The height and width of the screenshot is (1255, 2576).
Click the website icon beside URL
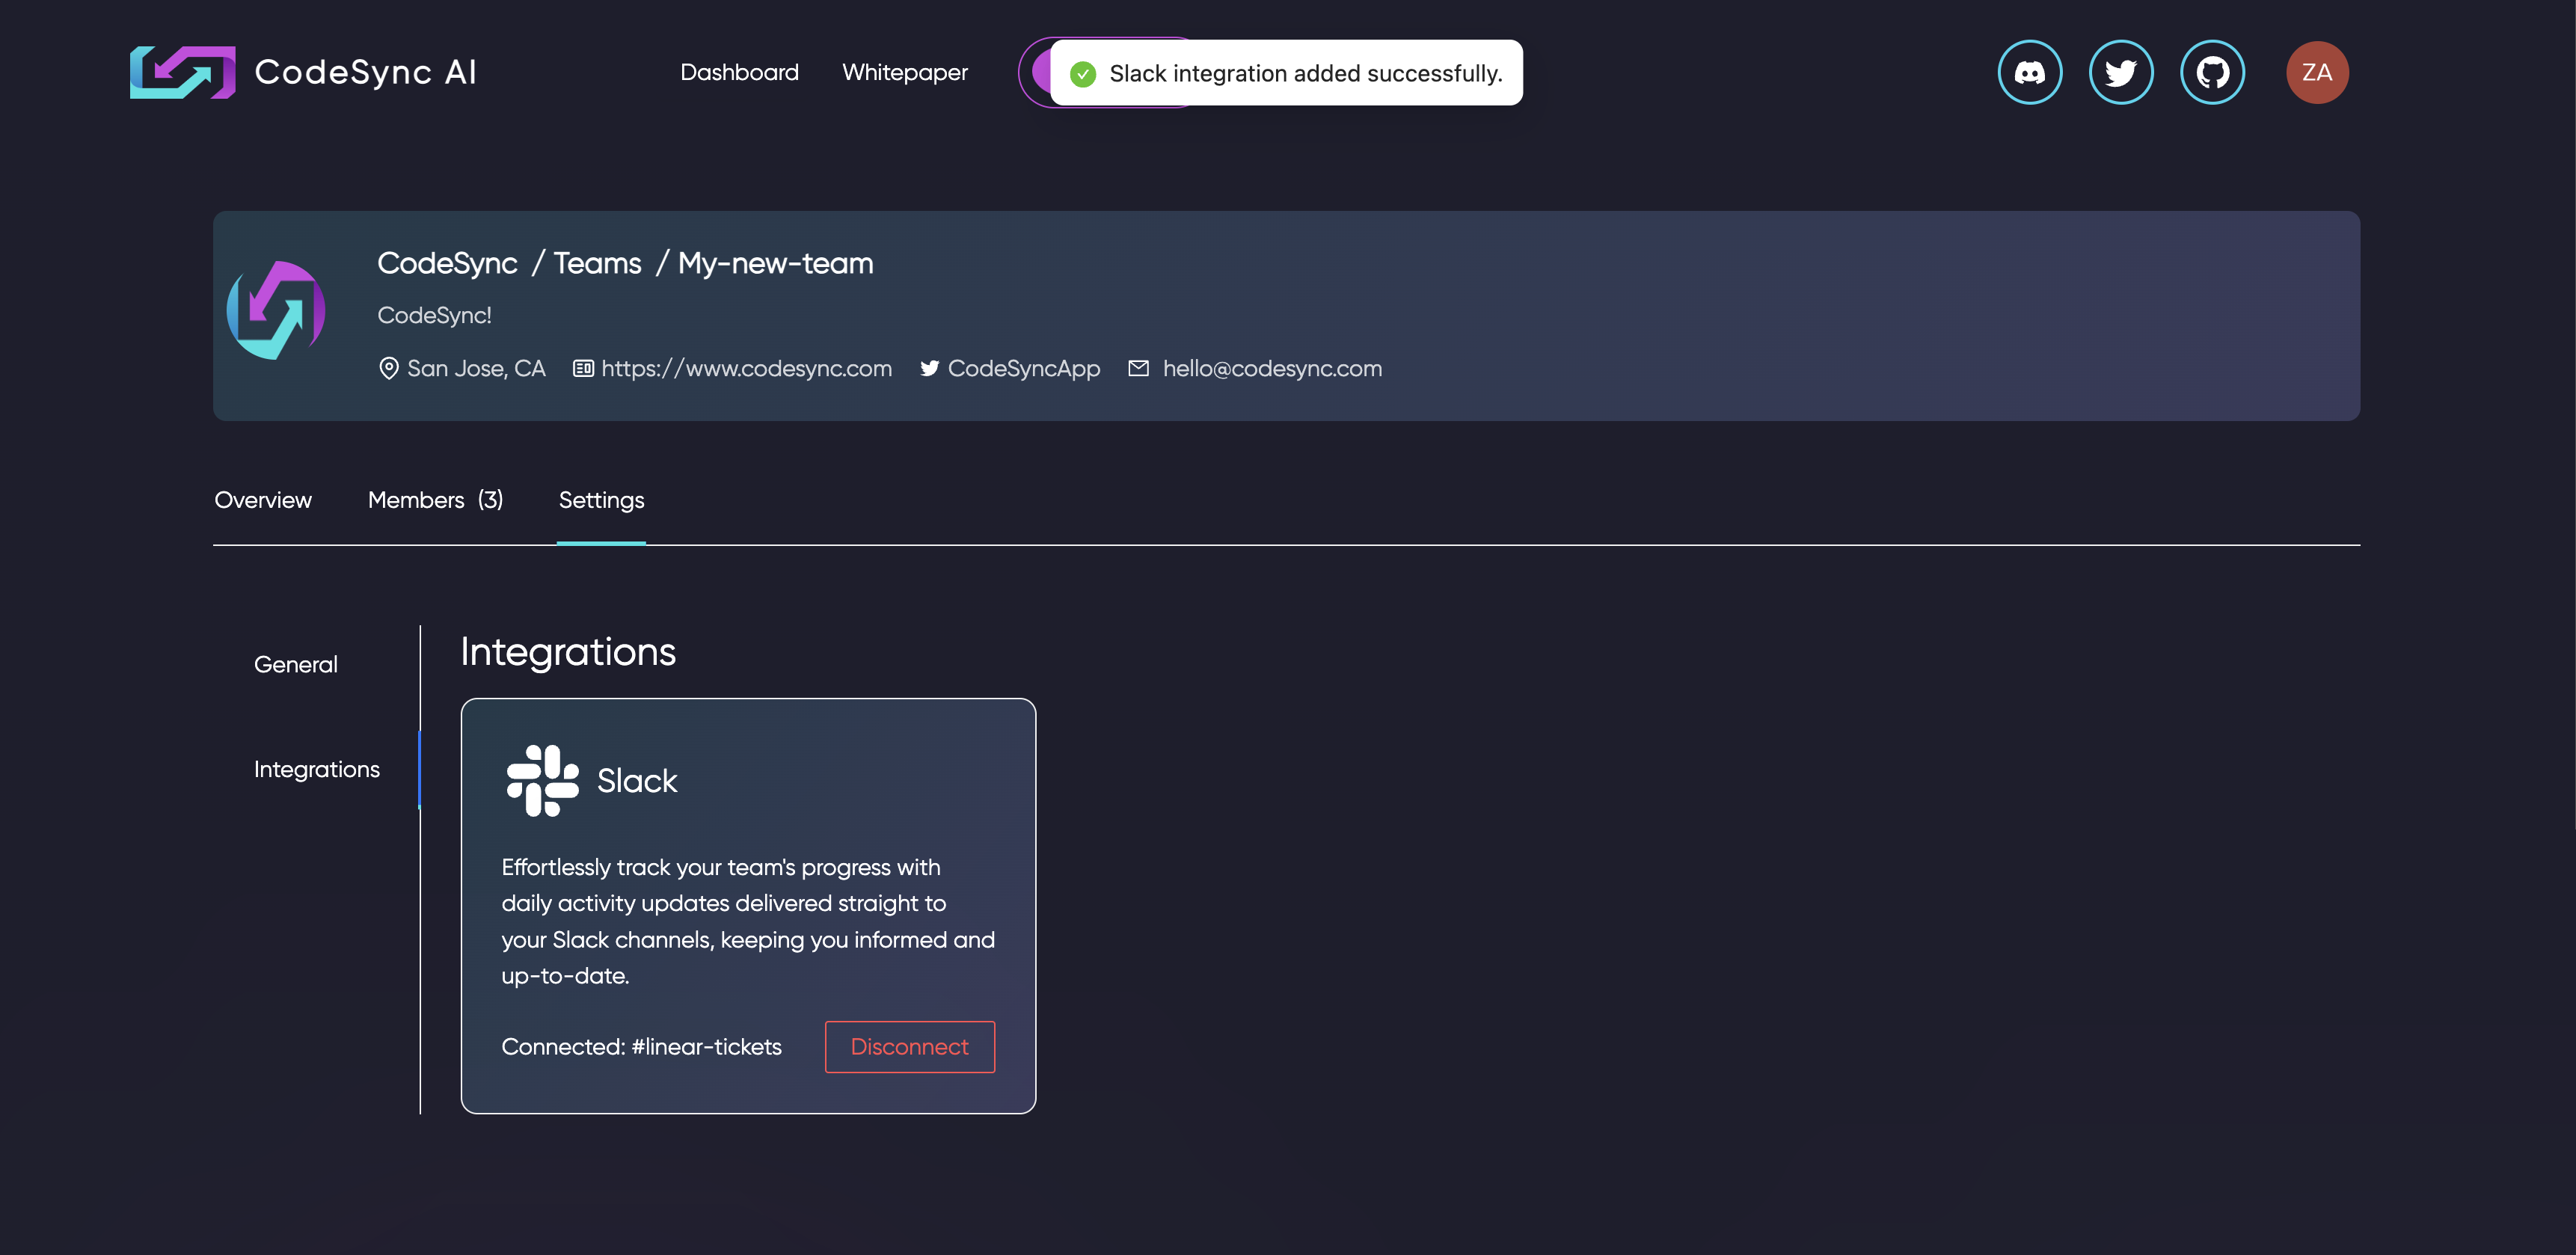click(x=583, y=368)
